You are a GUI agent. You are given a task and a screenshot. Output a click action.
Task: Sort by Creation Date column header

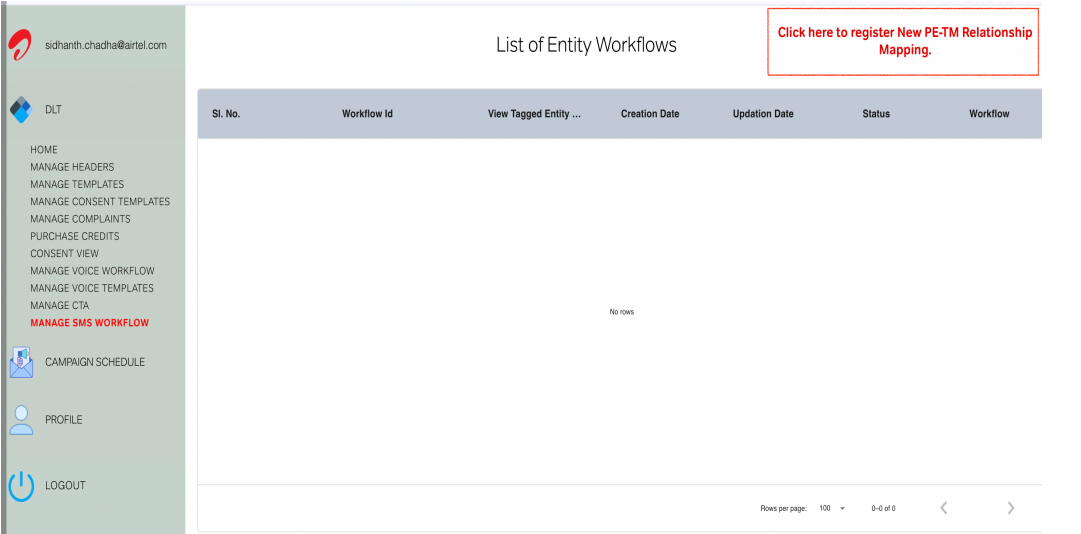649,114
